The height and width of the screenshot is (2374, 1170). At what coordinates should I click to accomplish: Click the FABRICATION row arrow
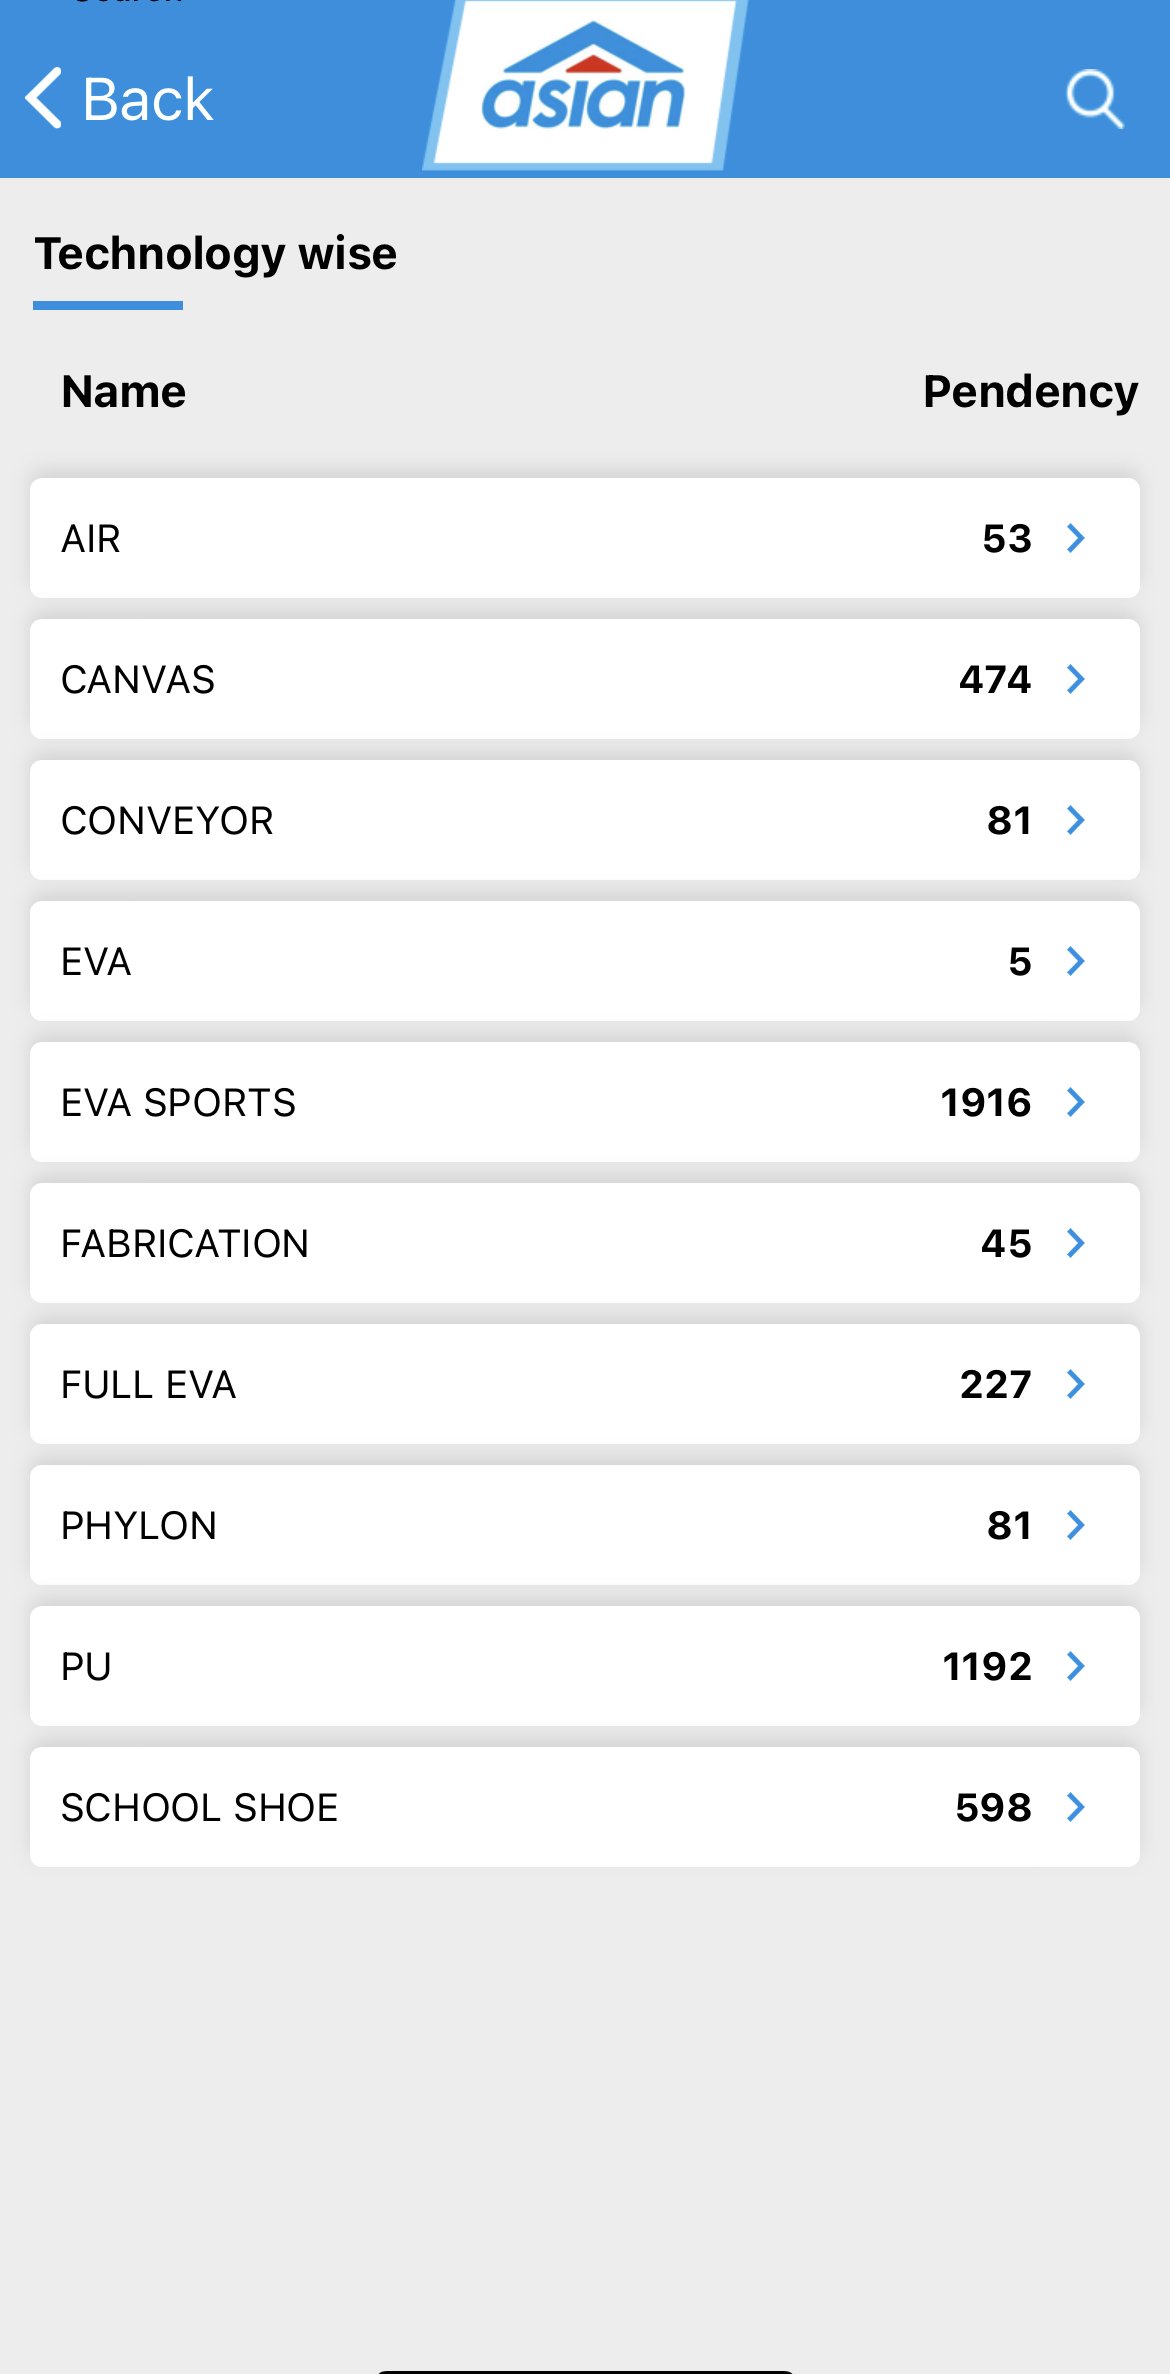point(1076,1243)
